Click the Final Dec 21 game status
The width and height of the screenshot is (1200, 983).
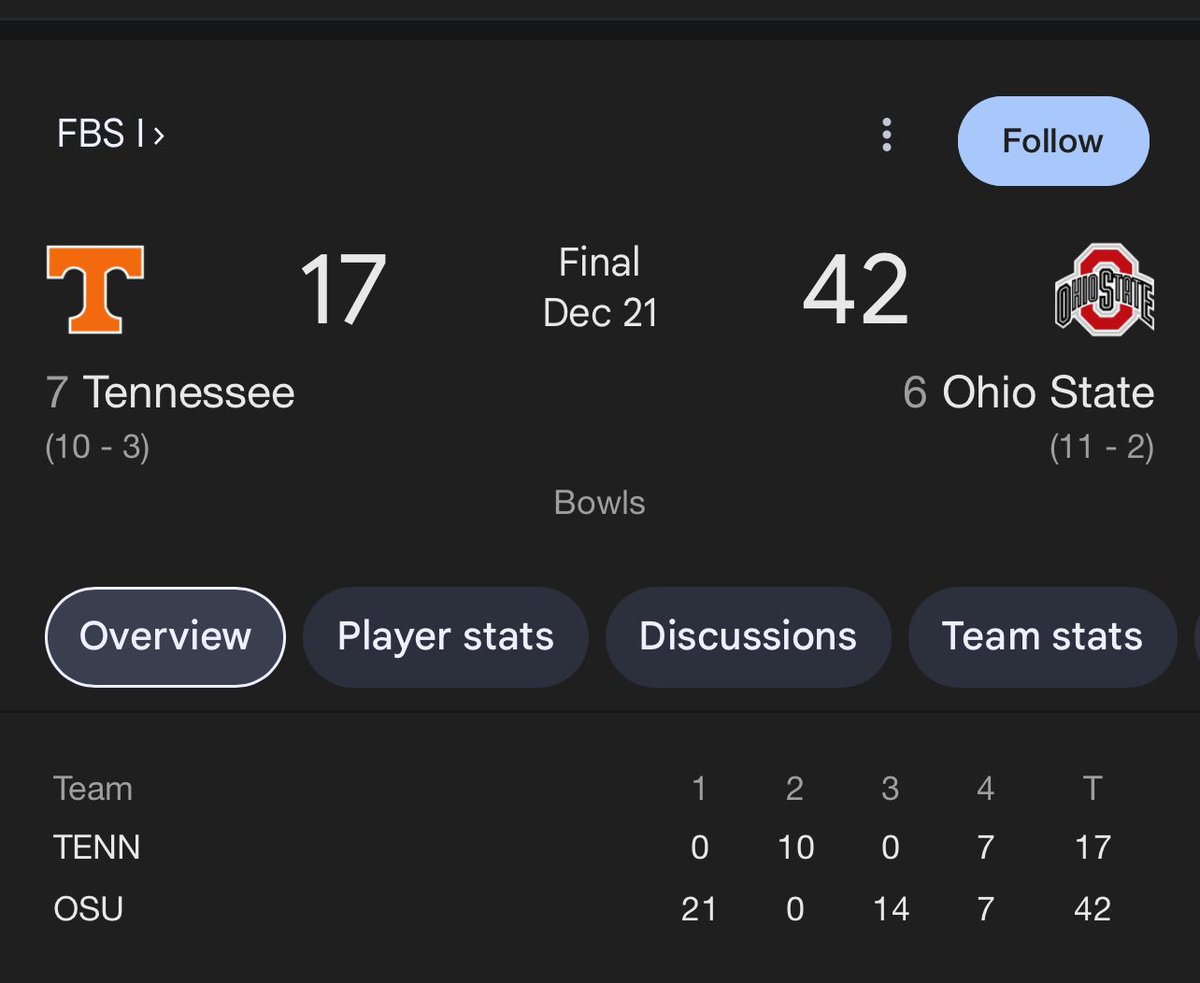point(600,288)
